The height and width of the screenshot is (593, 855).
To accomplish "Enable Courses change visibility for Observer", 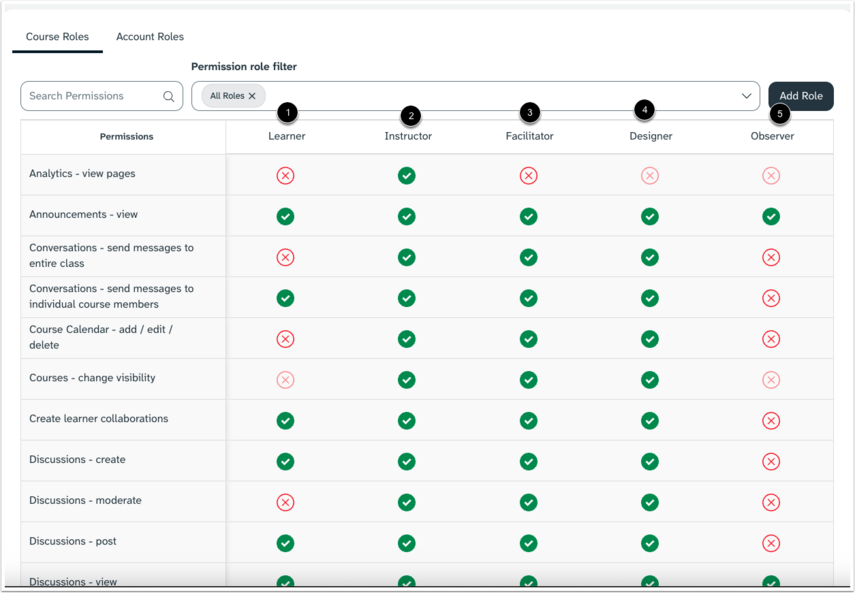I will tap(771, 380).
